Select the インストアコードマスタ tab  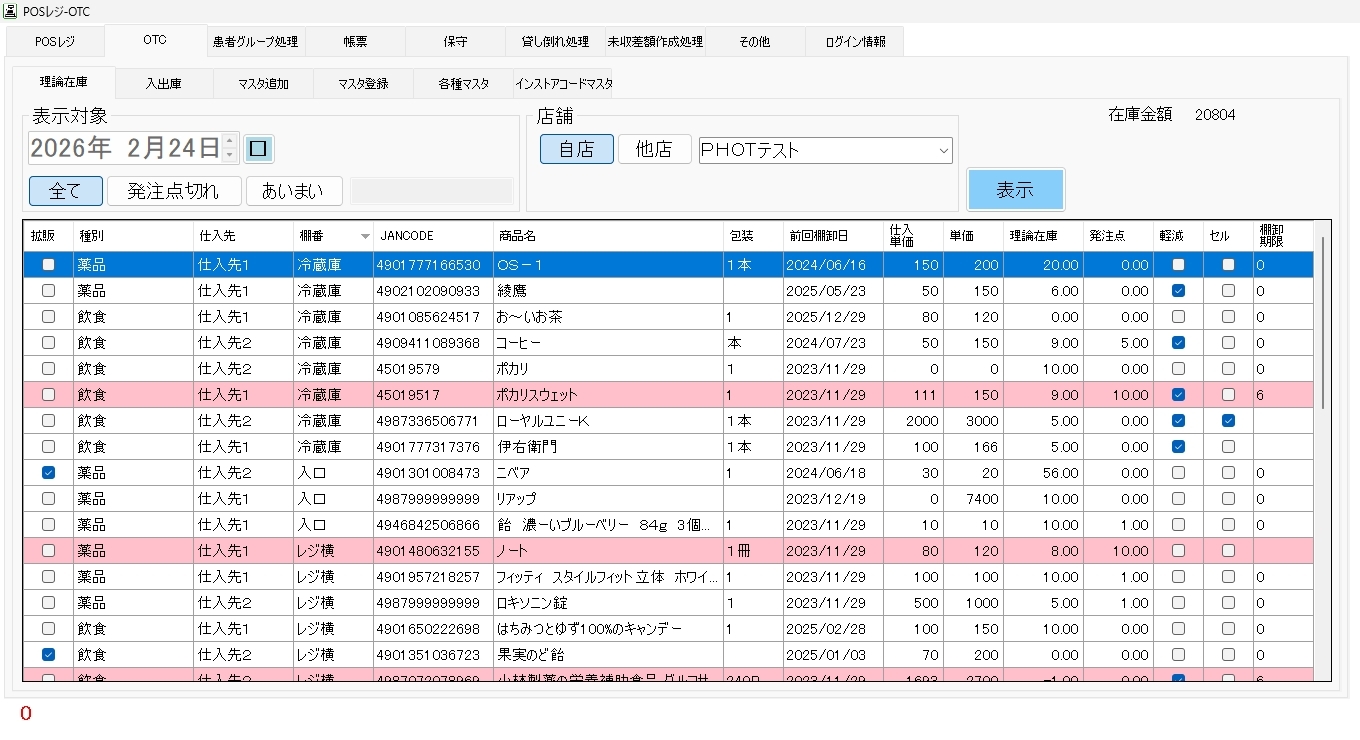[x=563, y=84]
